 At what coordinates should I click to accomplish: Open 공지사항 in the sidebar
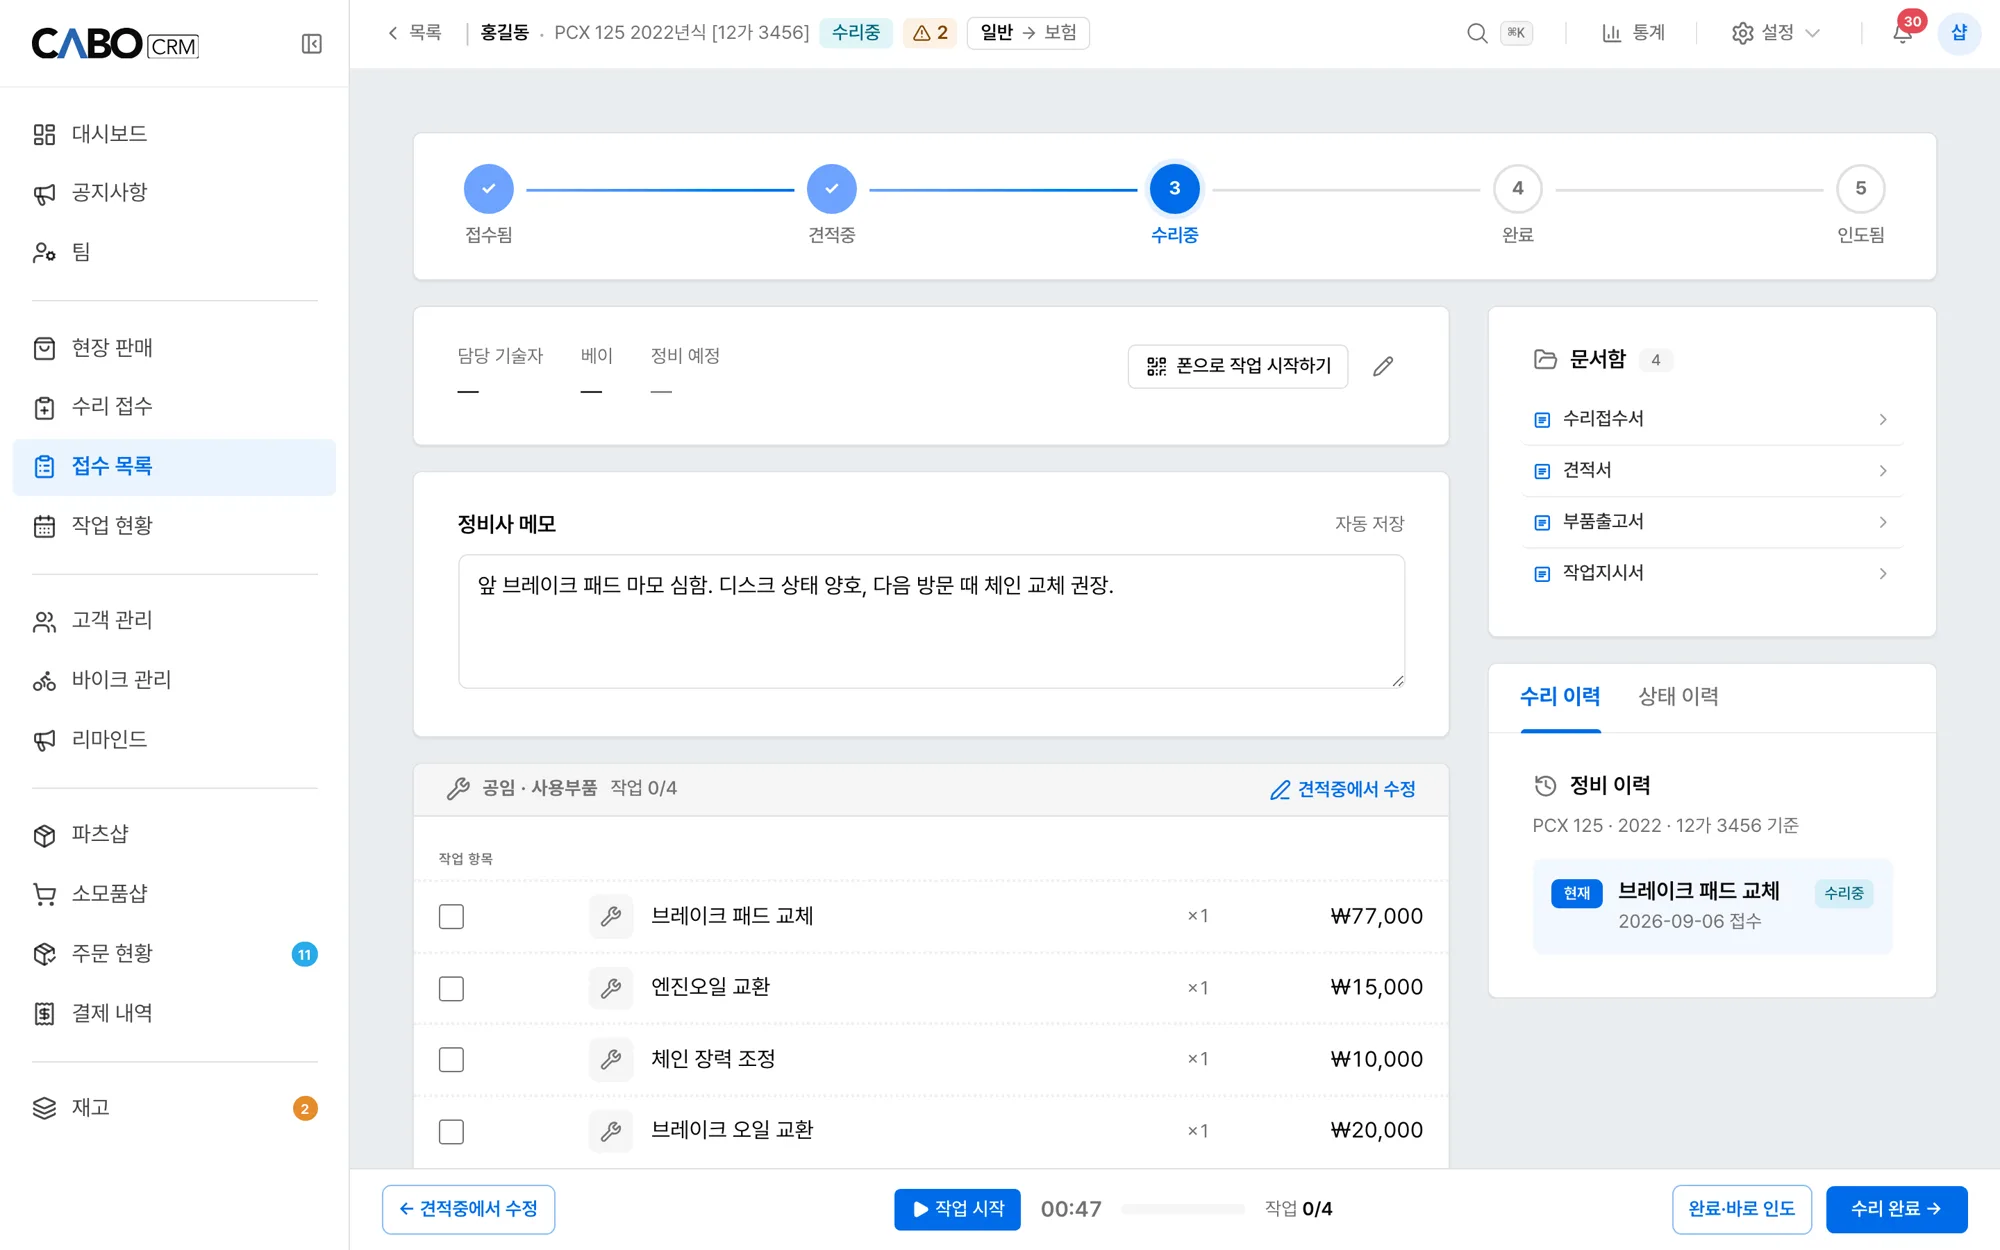(174, 192)
